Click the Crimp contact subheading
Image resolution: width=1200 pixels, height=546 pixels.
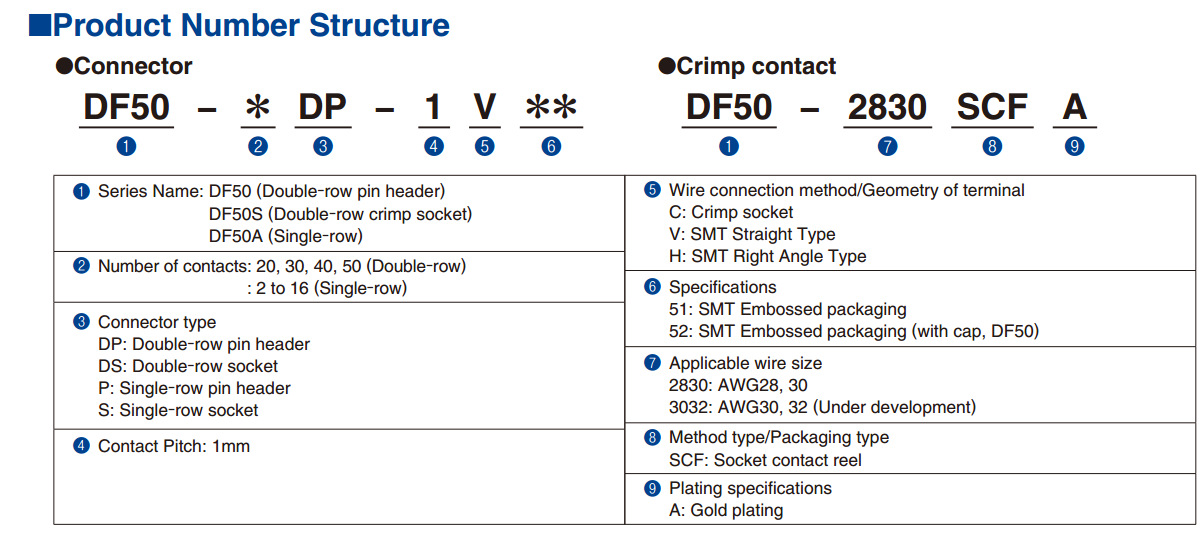pyautogui.click(x=756, y=67)
